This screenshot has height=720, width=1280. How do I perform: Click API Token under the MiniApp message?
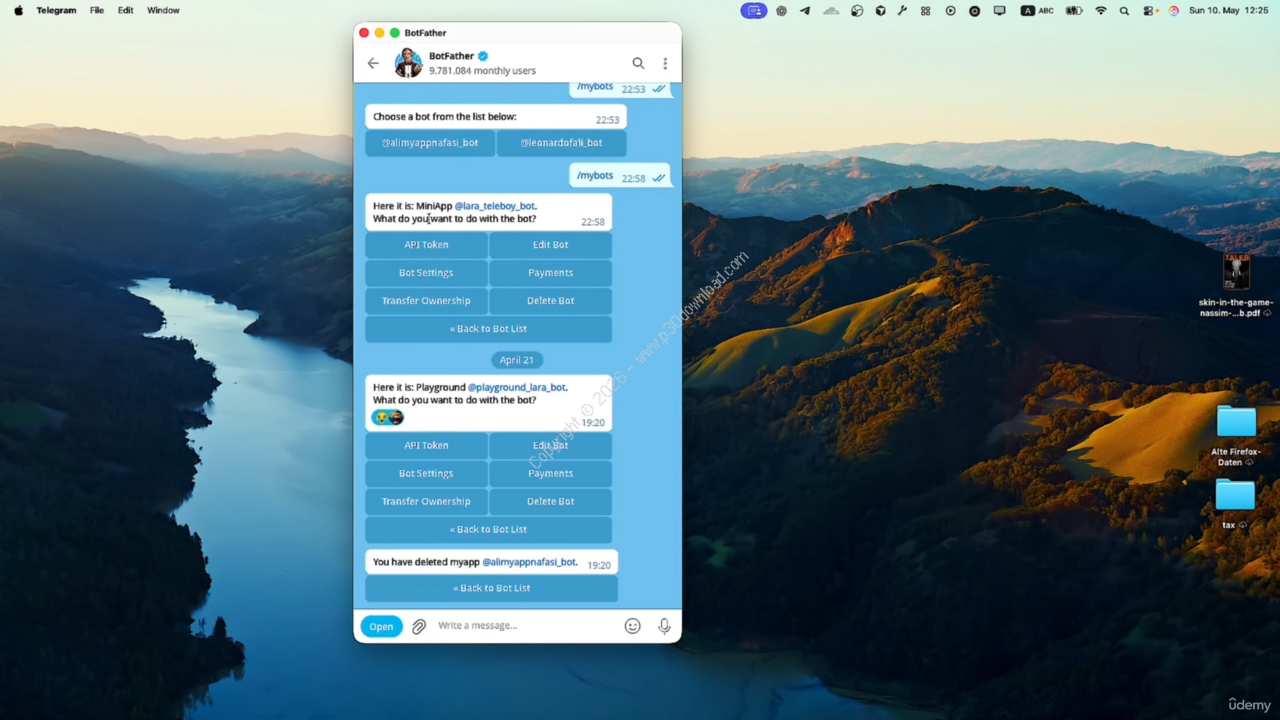(426, 245)
